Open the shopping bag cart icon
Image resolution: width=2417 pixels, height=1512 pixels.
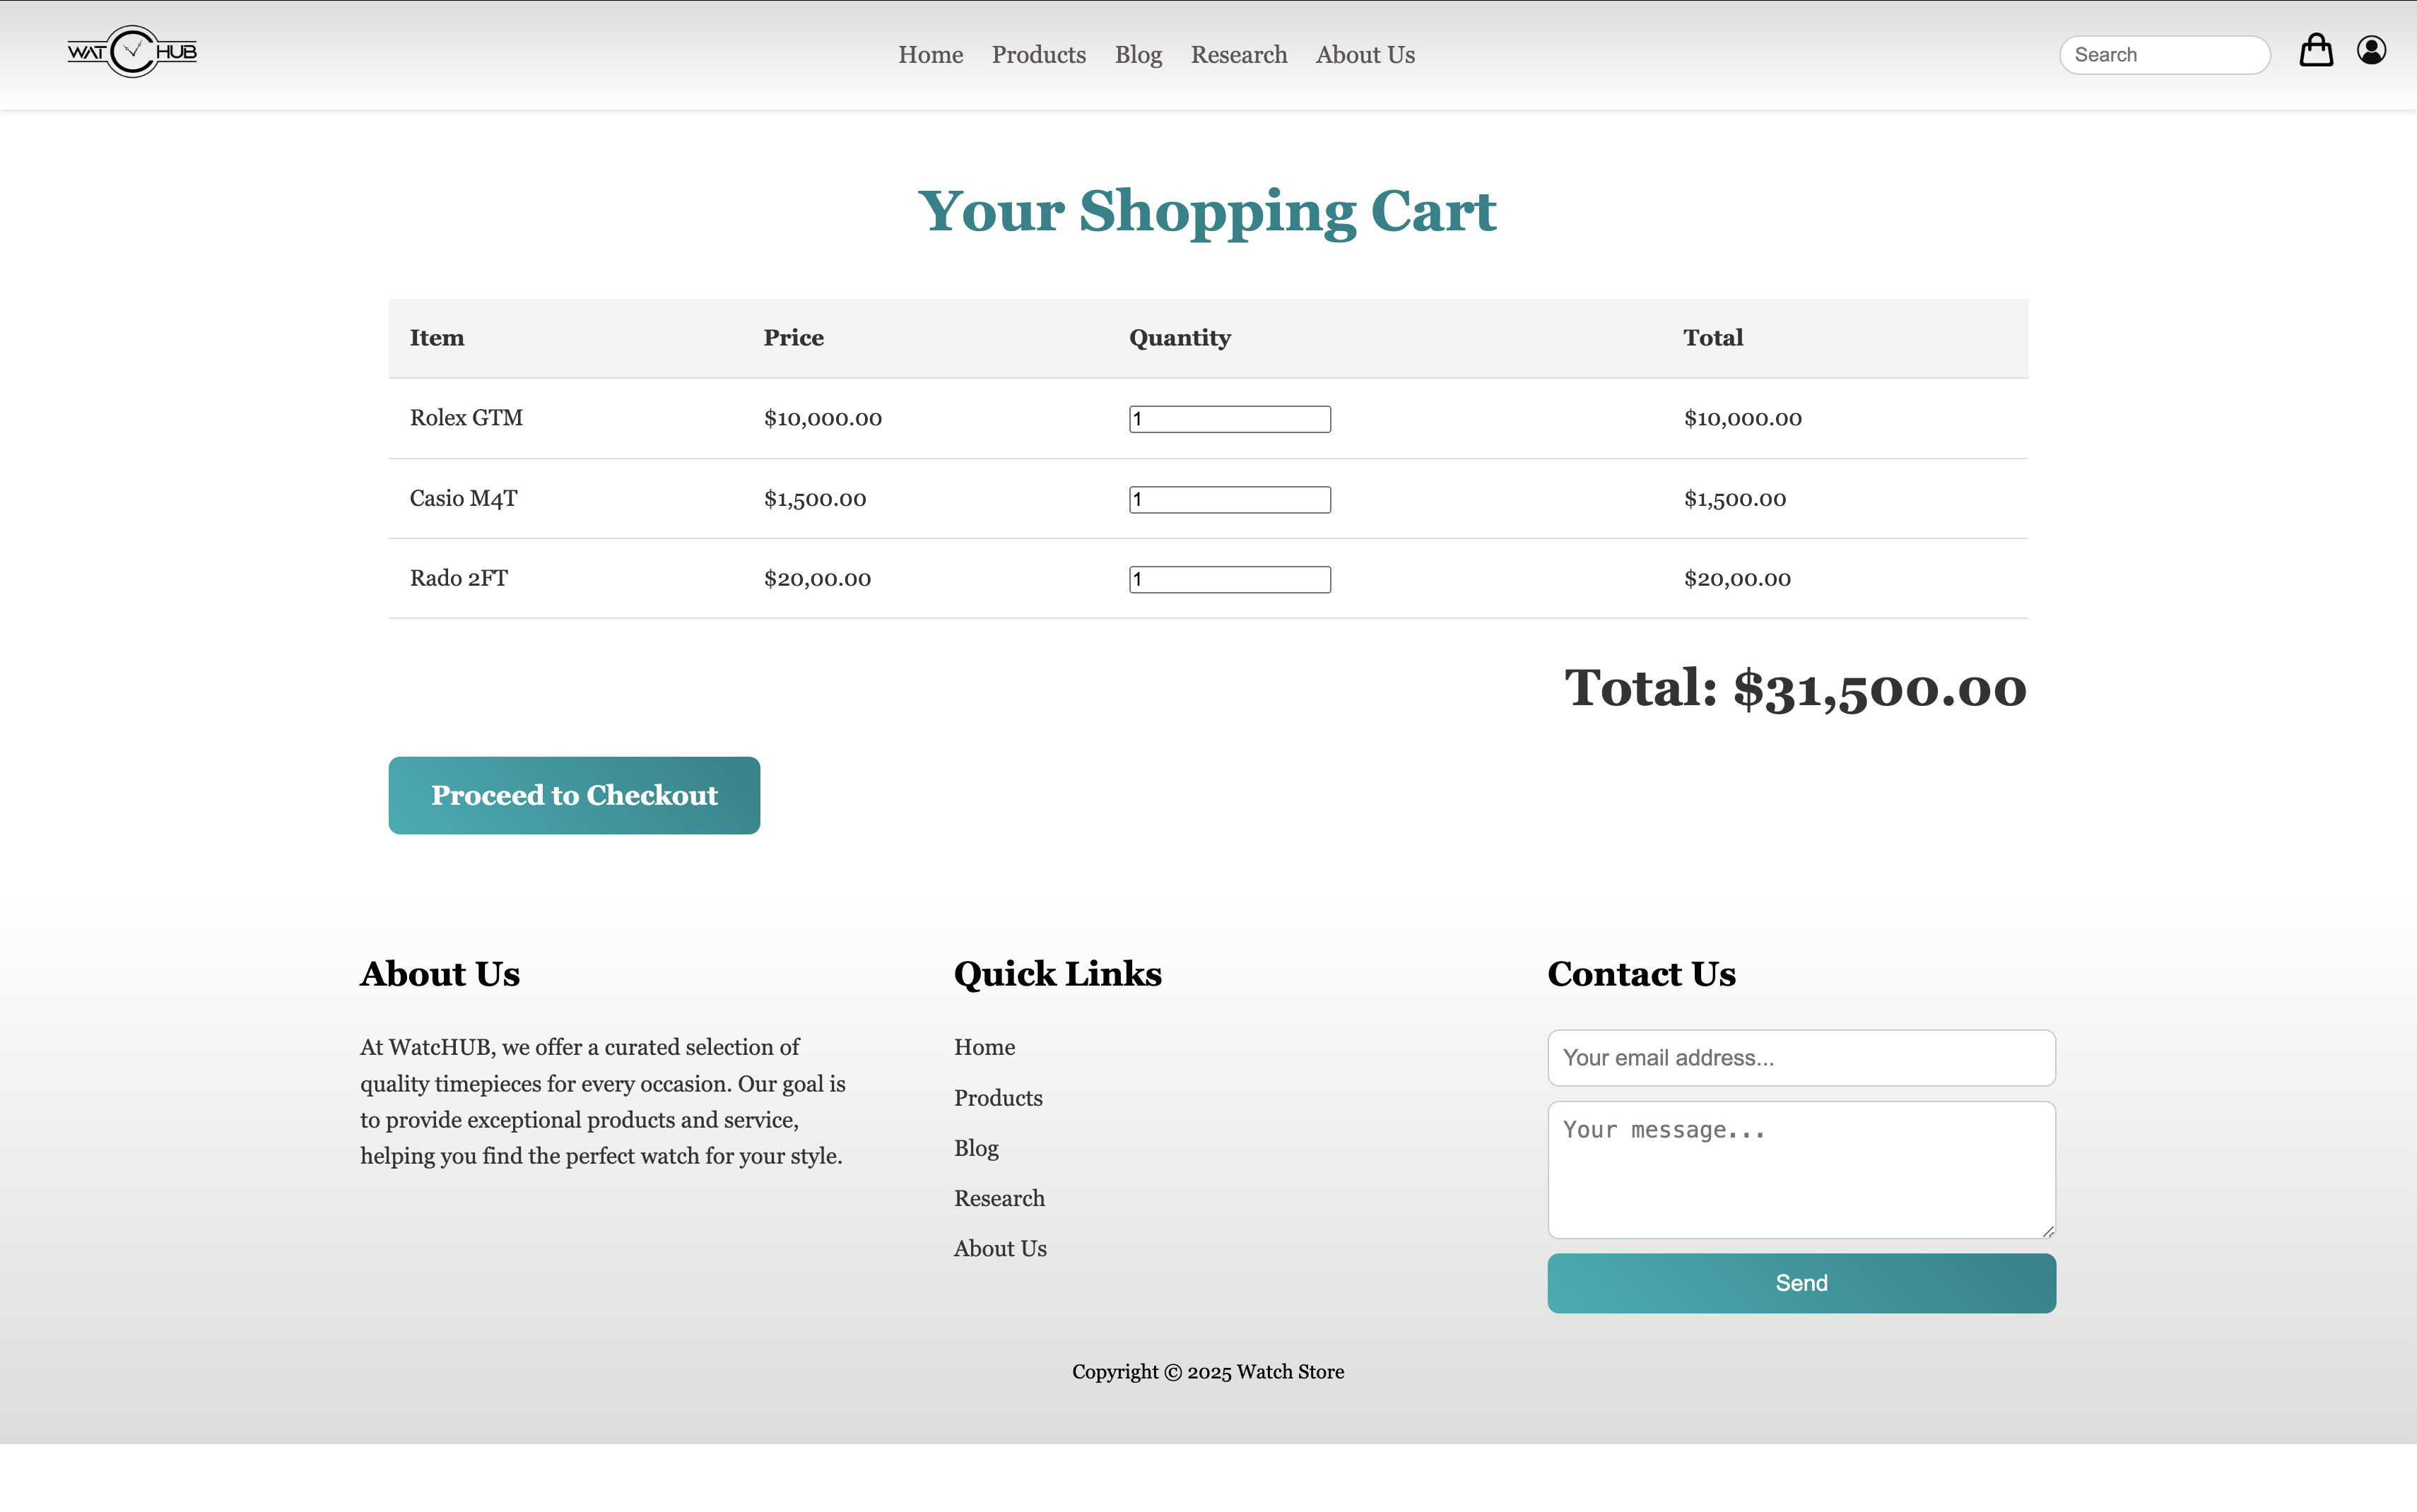coord(2316,50)
